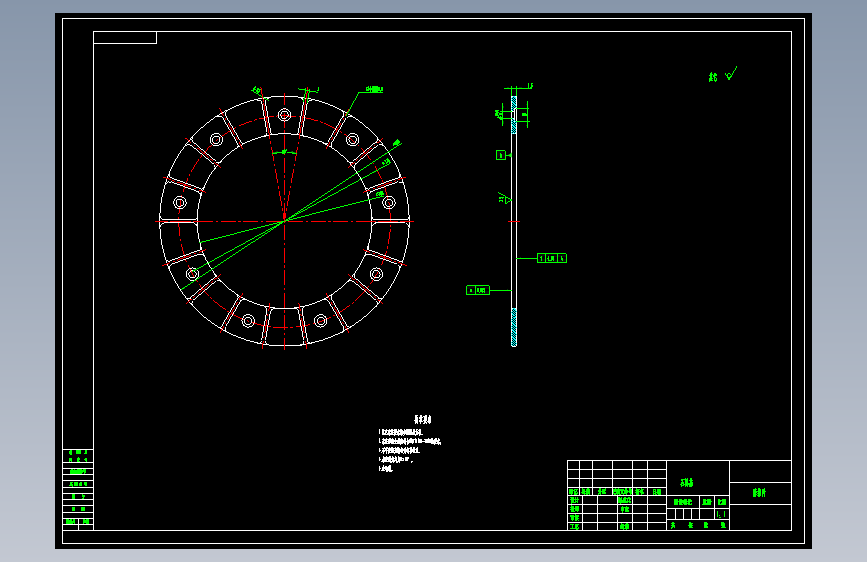Screen dimensions: 867x562
Task: Select the thickness dimension above the side view
Action: pyautogui.click(x=521, y=86)
